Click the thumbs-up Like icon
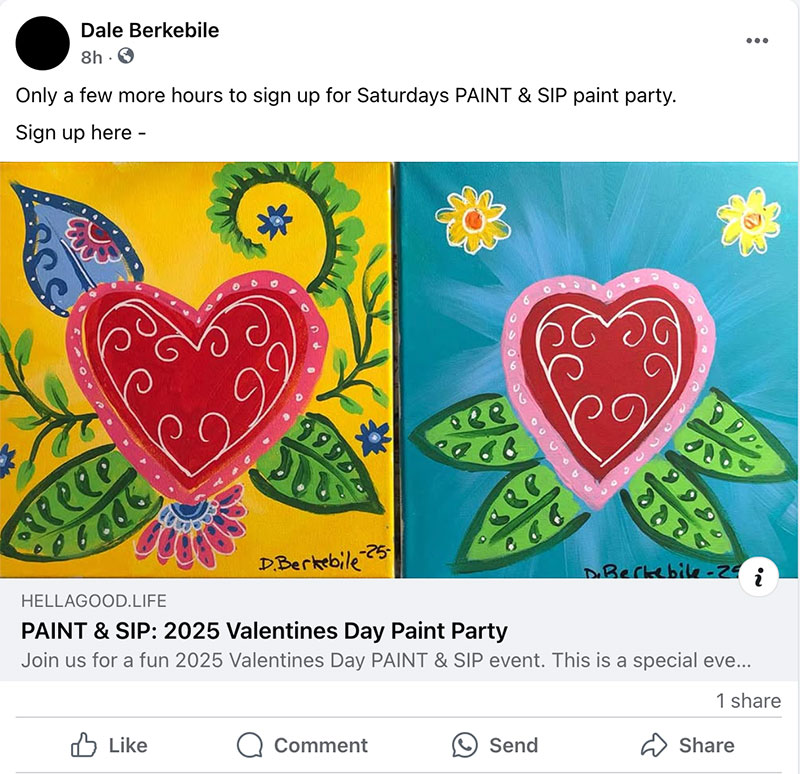The width and height of the screenshot is (800, 774). pos(83,745)
